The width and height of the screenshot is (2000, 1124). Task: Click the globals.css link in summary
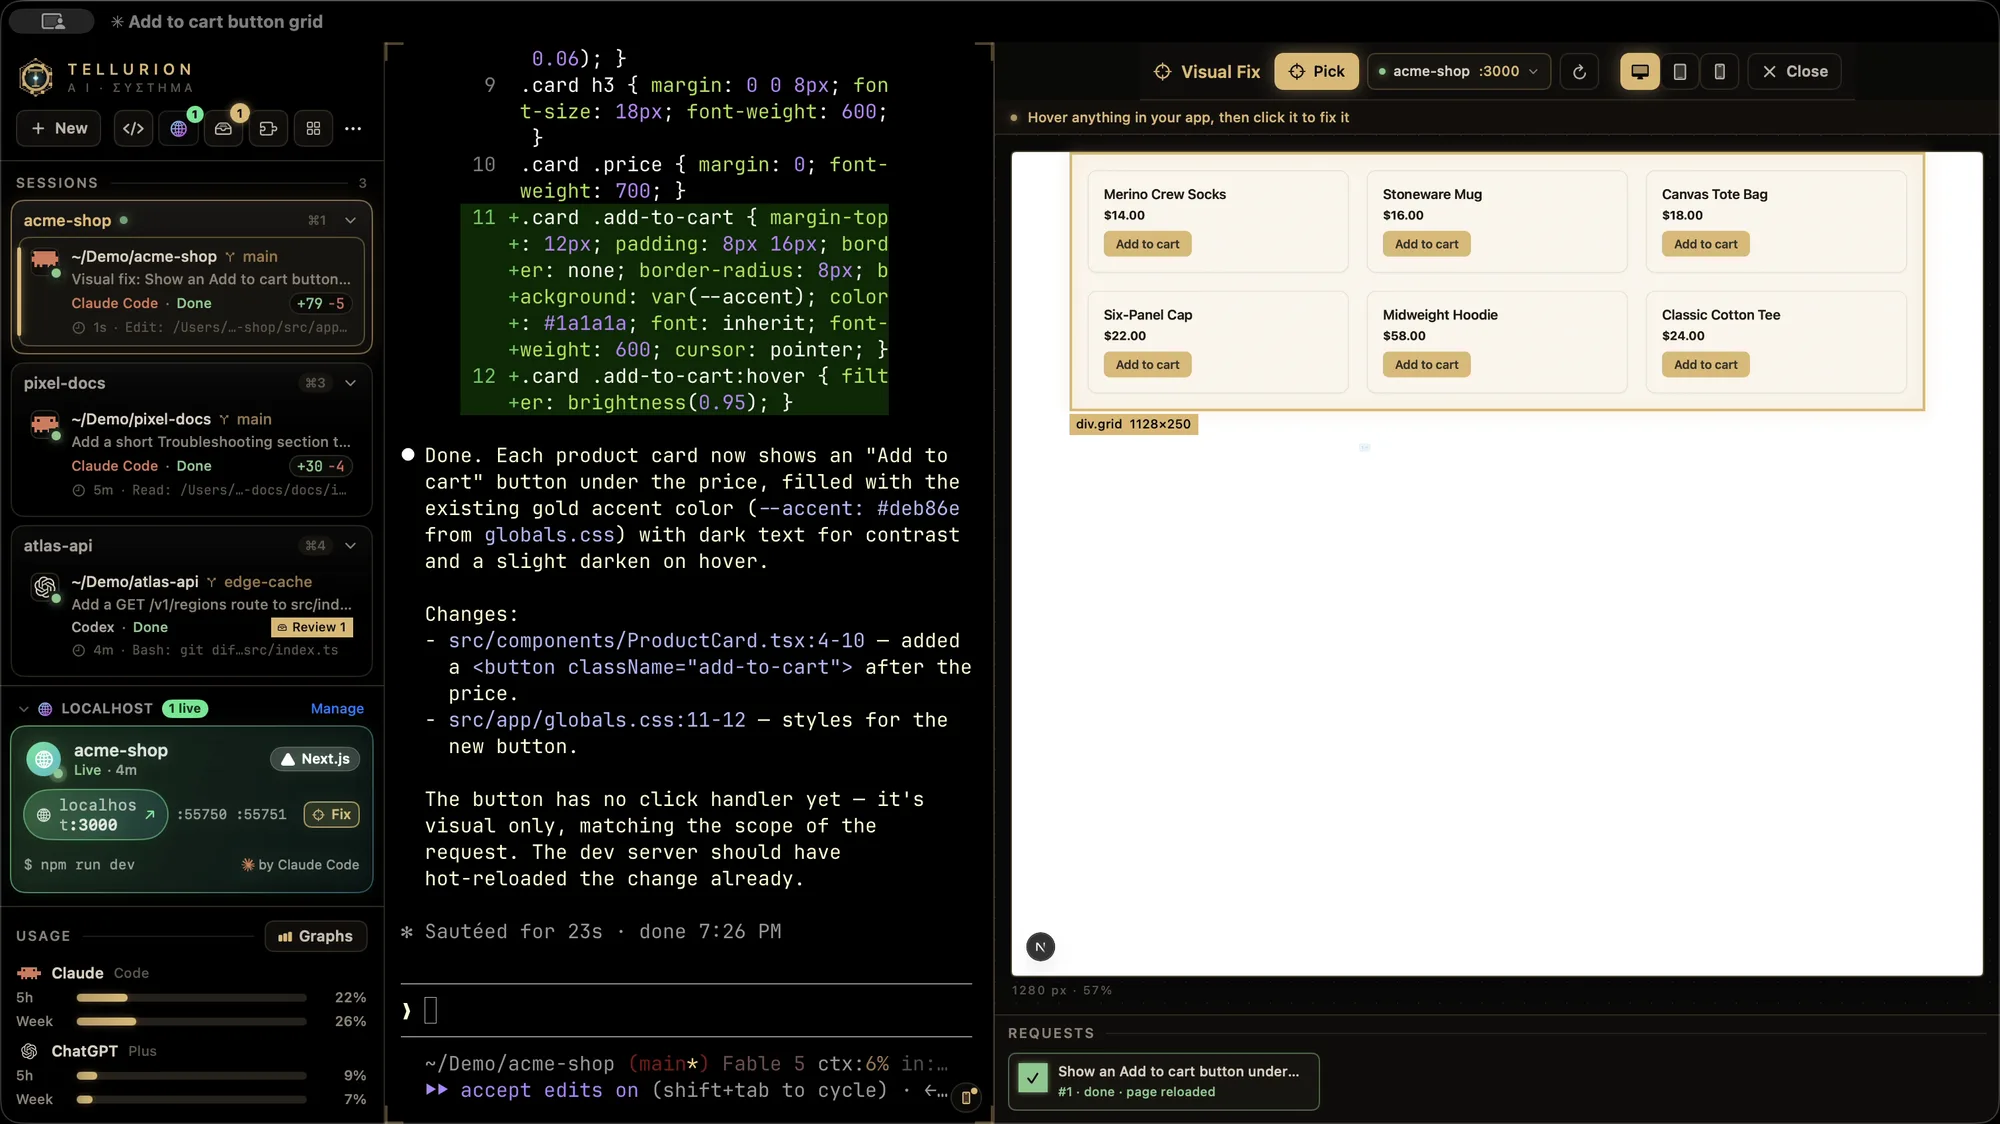coord(549,535)
